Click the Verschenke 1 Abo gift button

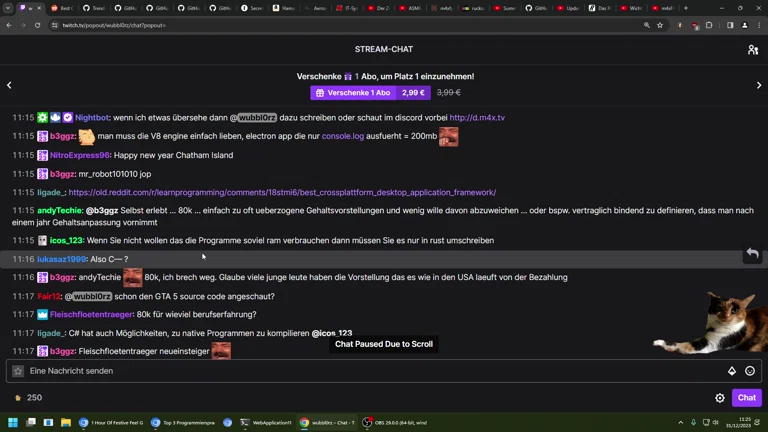point(370,93)
